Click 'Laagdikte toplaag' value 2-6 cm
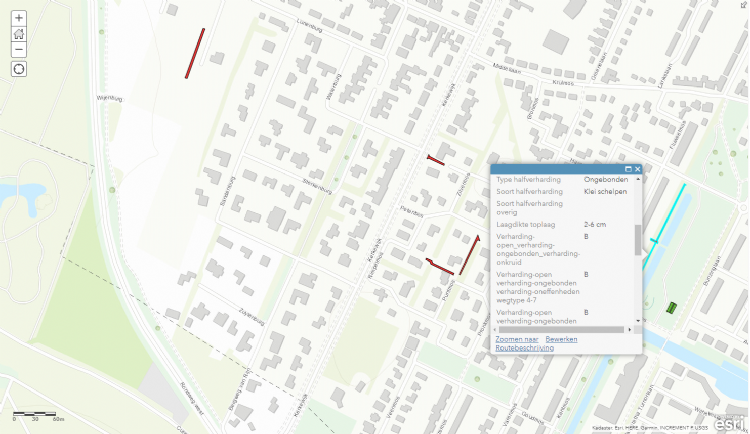Screen dimensions: 750x434 coord(597,224)
